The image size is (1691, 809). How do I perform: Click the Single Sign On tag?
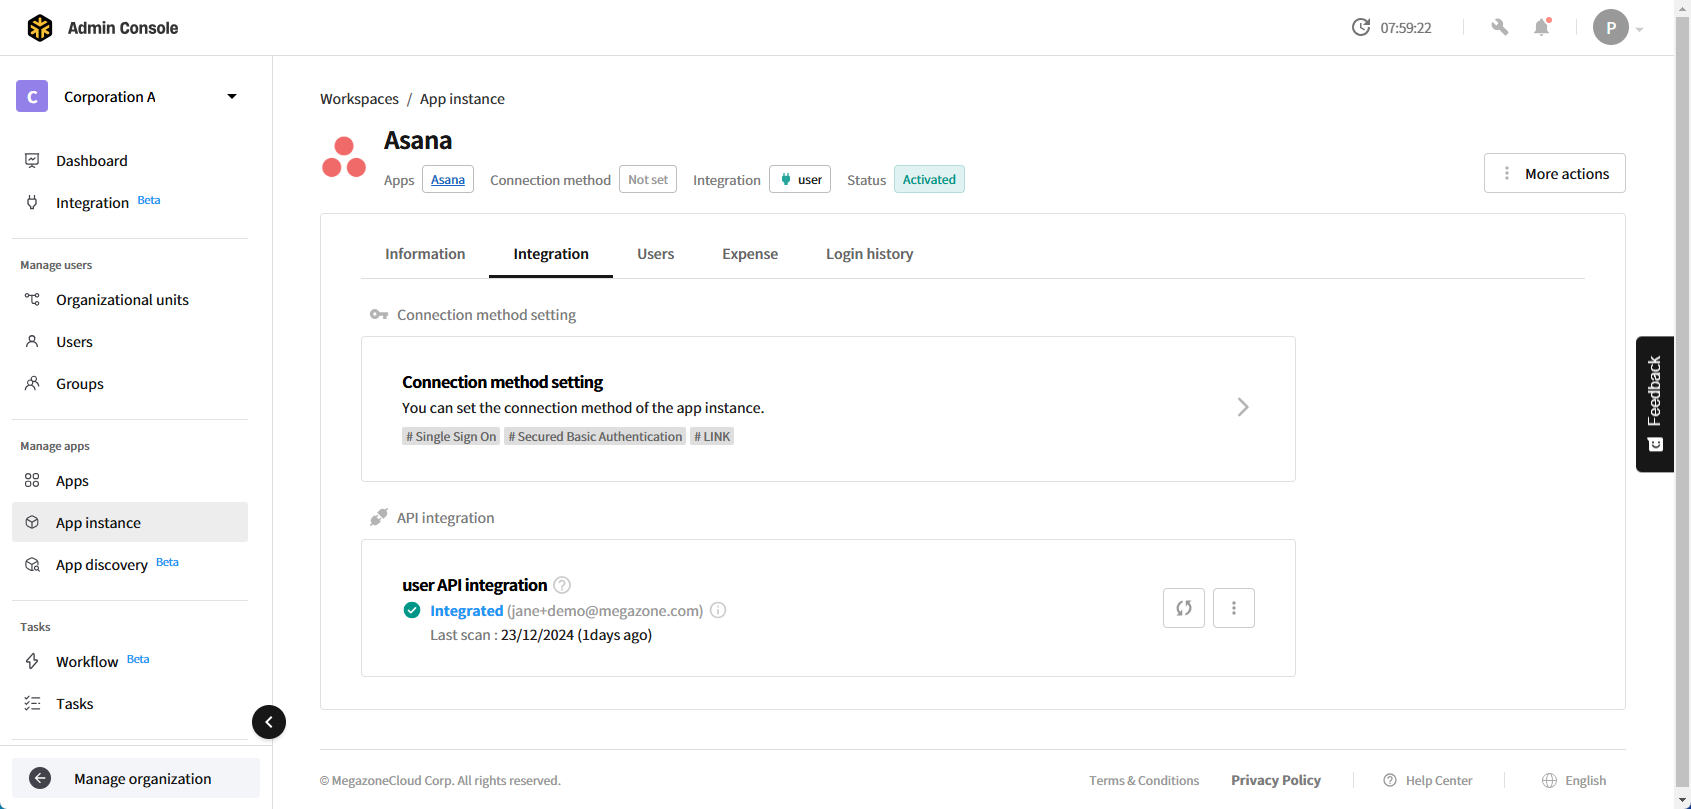(x=451, y=436)
